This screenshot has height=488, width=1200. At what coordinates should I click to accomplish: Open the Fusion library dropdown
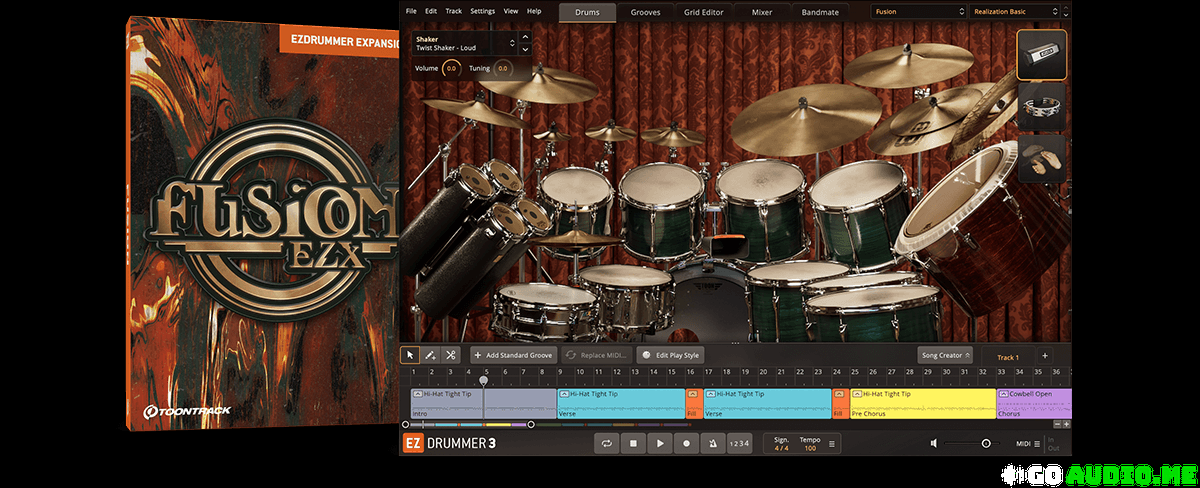[x=918, y=12]
